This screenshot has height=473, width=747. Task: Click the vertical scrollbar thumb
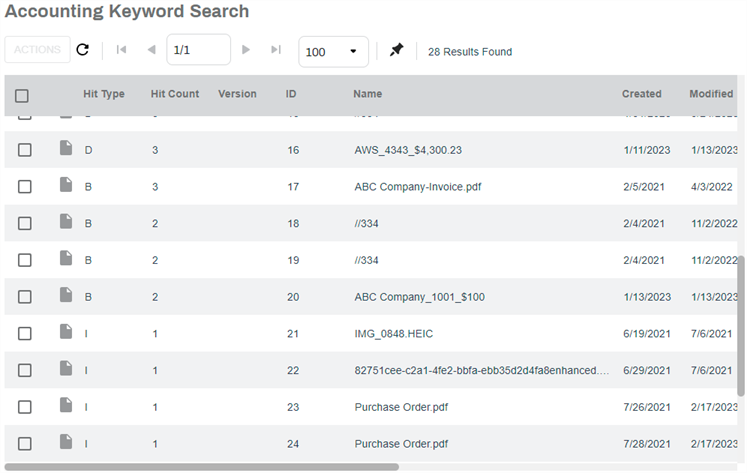[741, 326]
